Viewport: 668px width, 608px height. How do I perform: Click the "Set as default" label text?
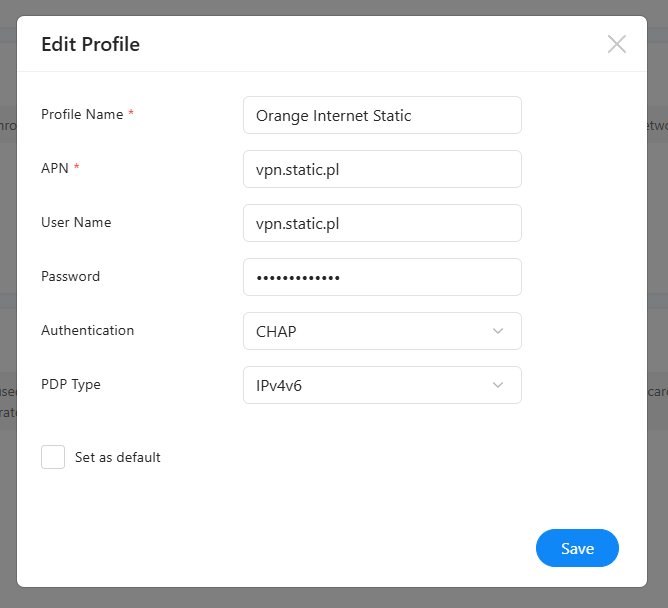(118, 457)
